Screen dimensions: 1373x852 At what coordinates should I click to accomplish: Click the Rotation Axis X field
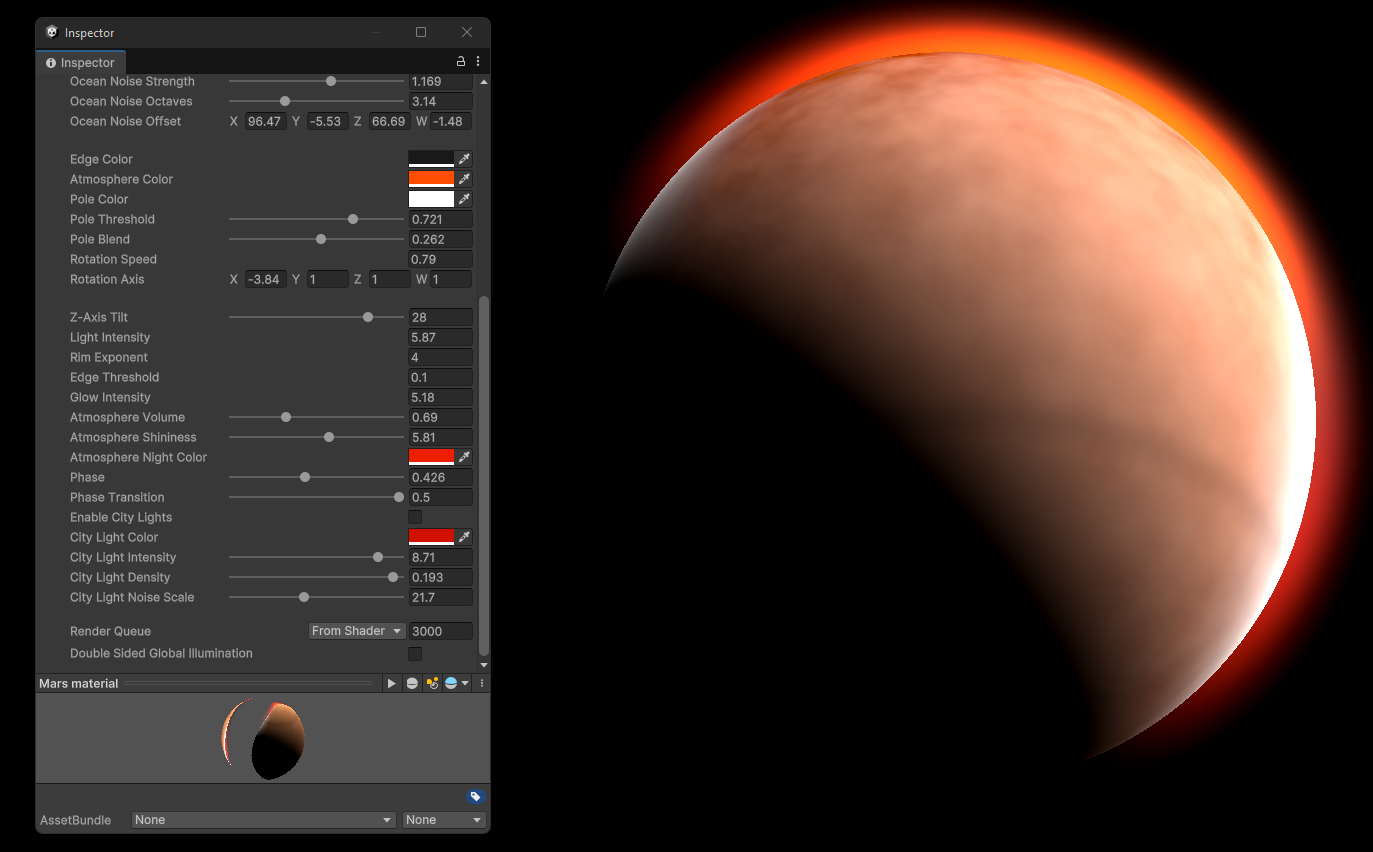pyautogui.click(x=266, y=279)
